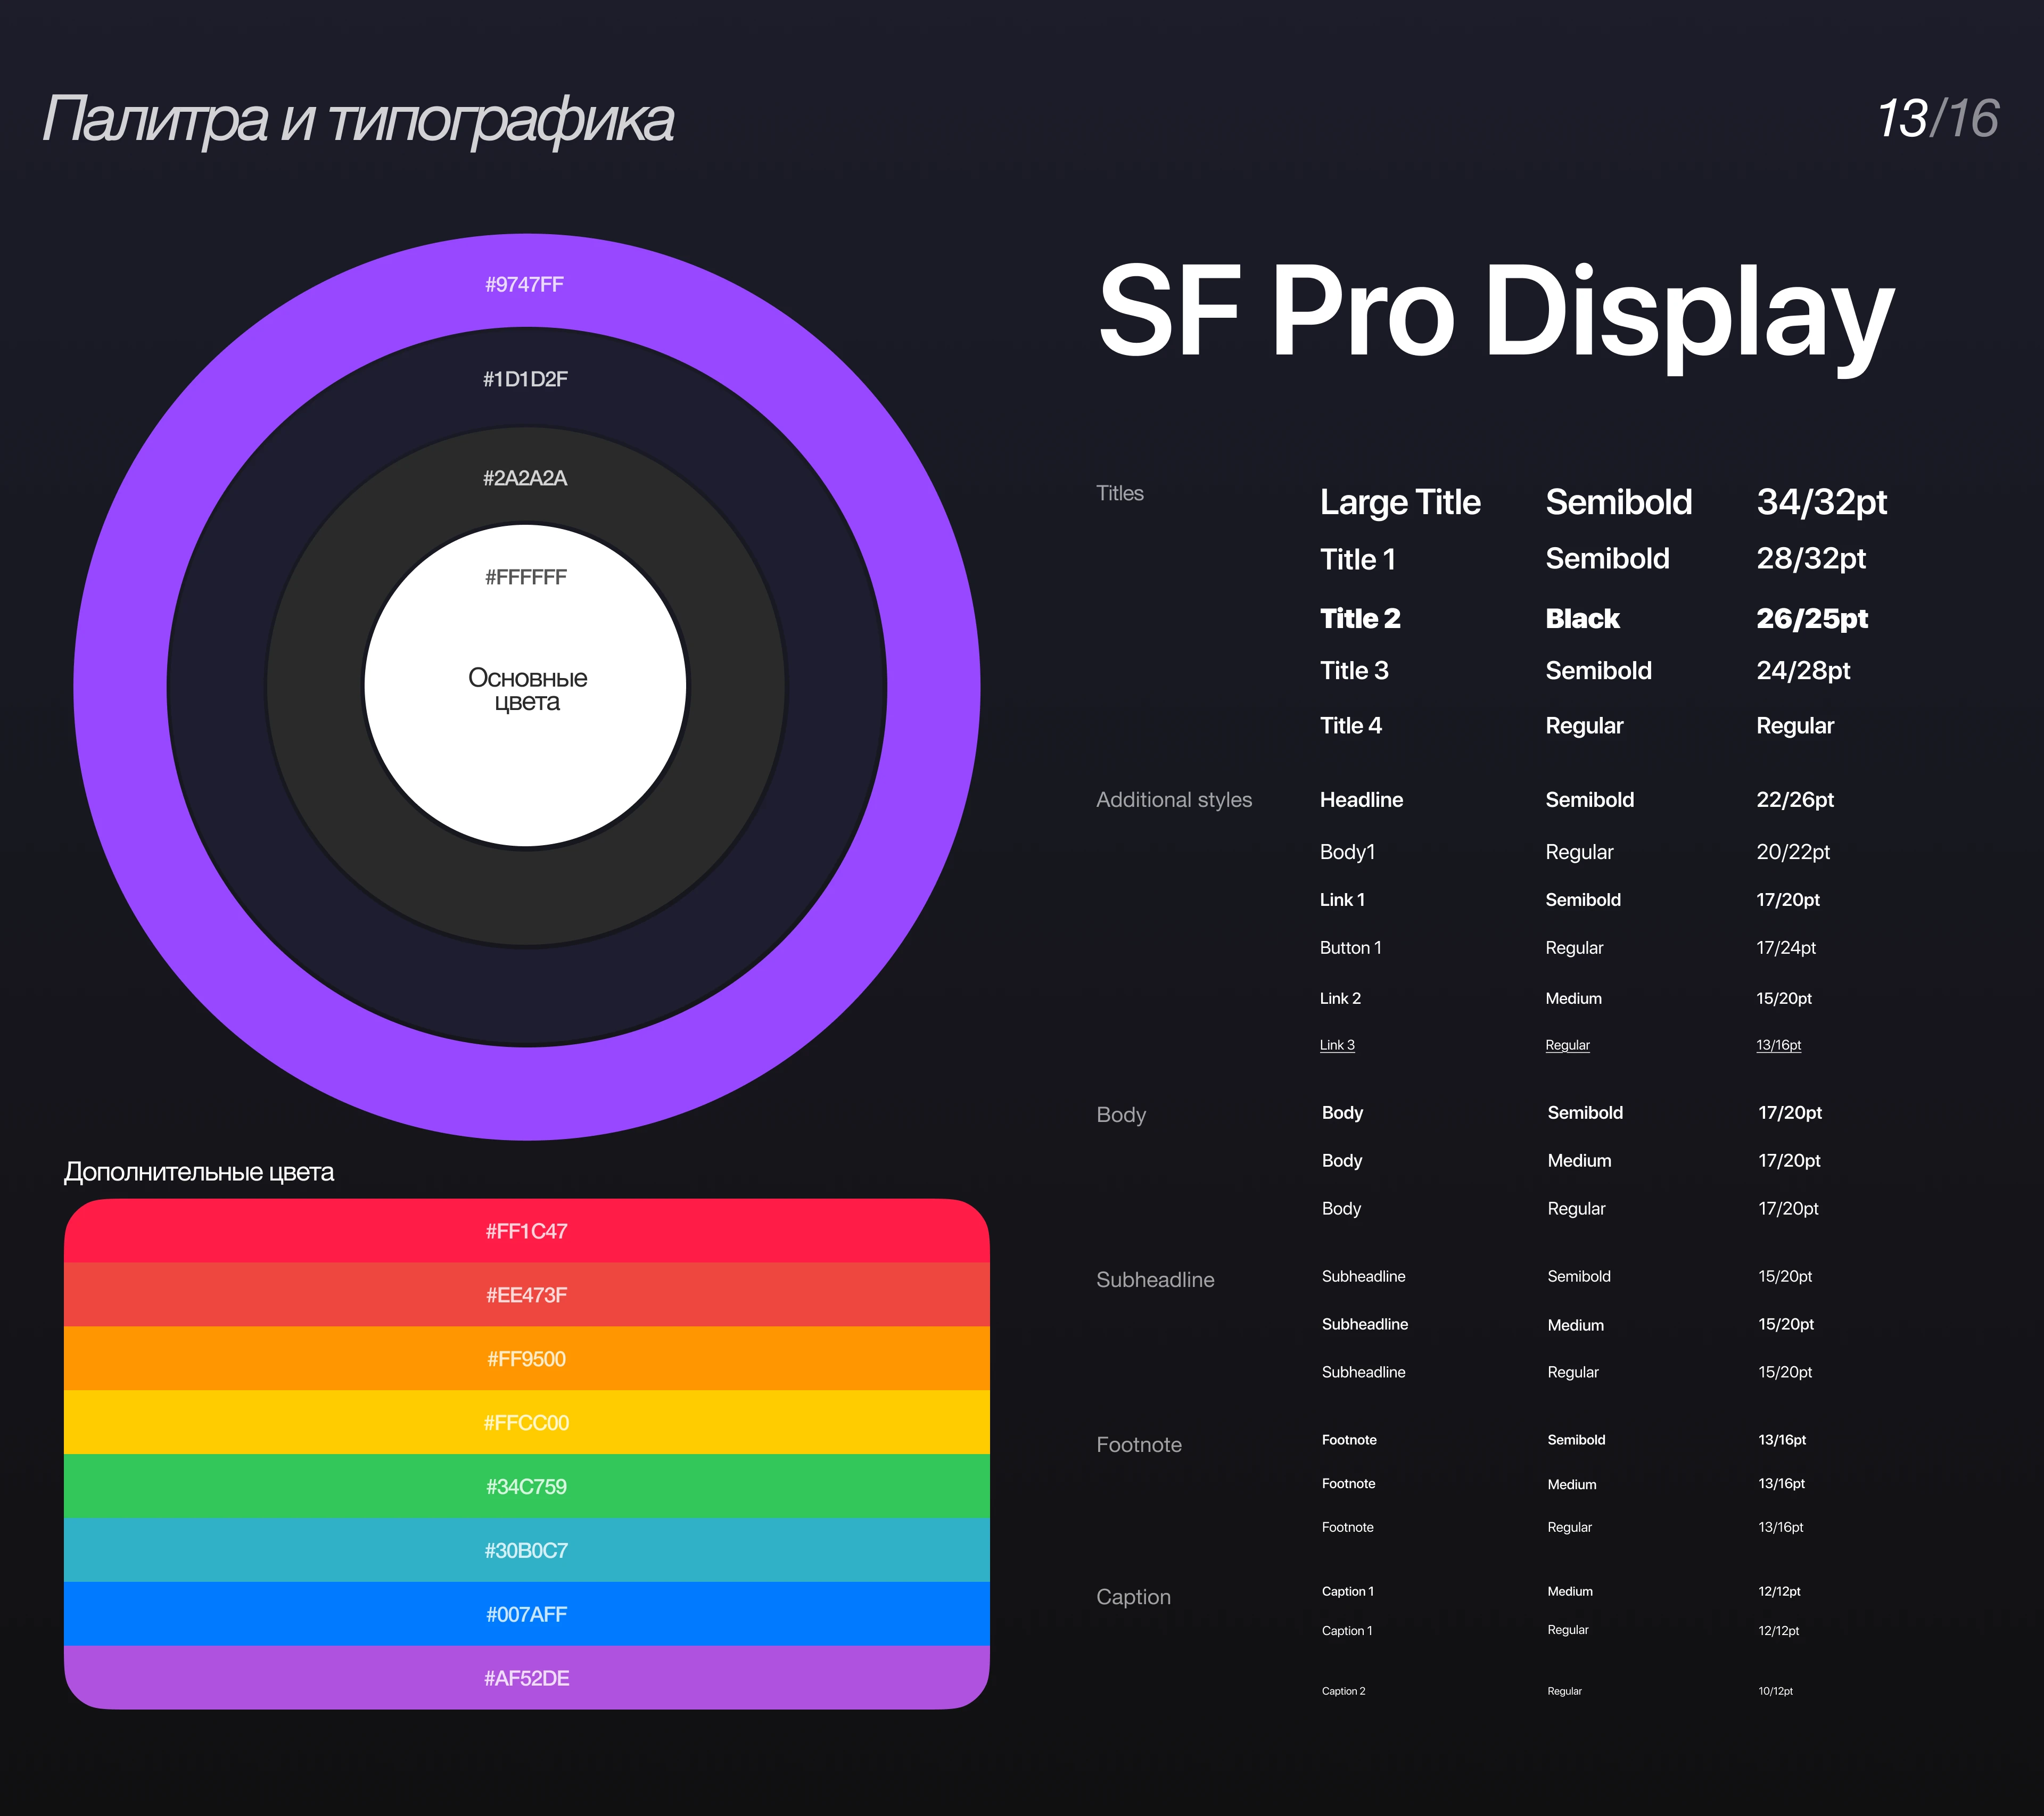2044x1816 pixels.
Task: Click the underlined Link 3 text
Action: pyautogui.click(x=1337, y=1045)
